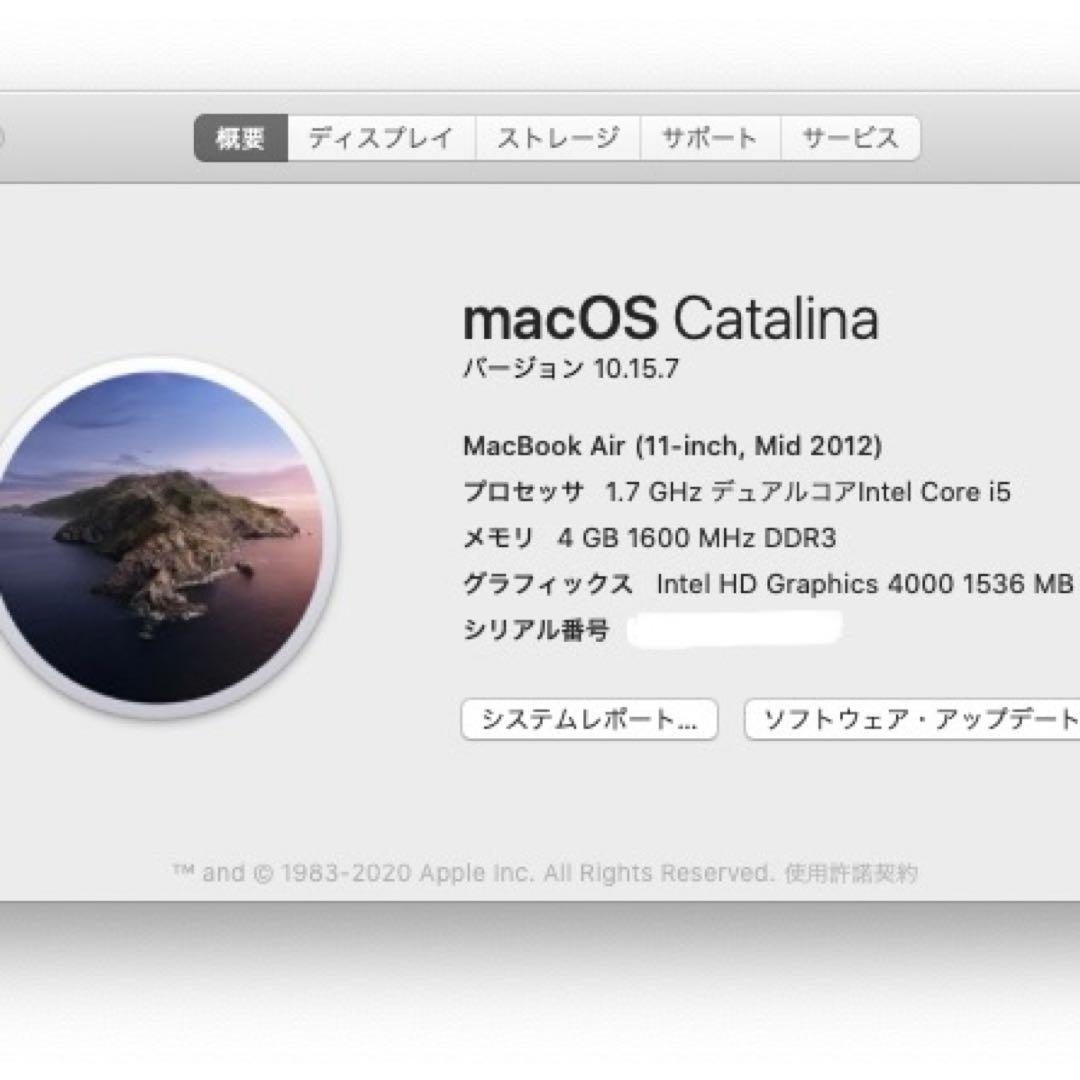The image size is (1080, 1080).
Task: Click the Apple copyright notice text
Action: [x=470, y=872]
